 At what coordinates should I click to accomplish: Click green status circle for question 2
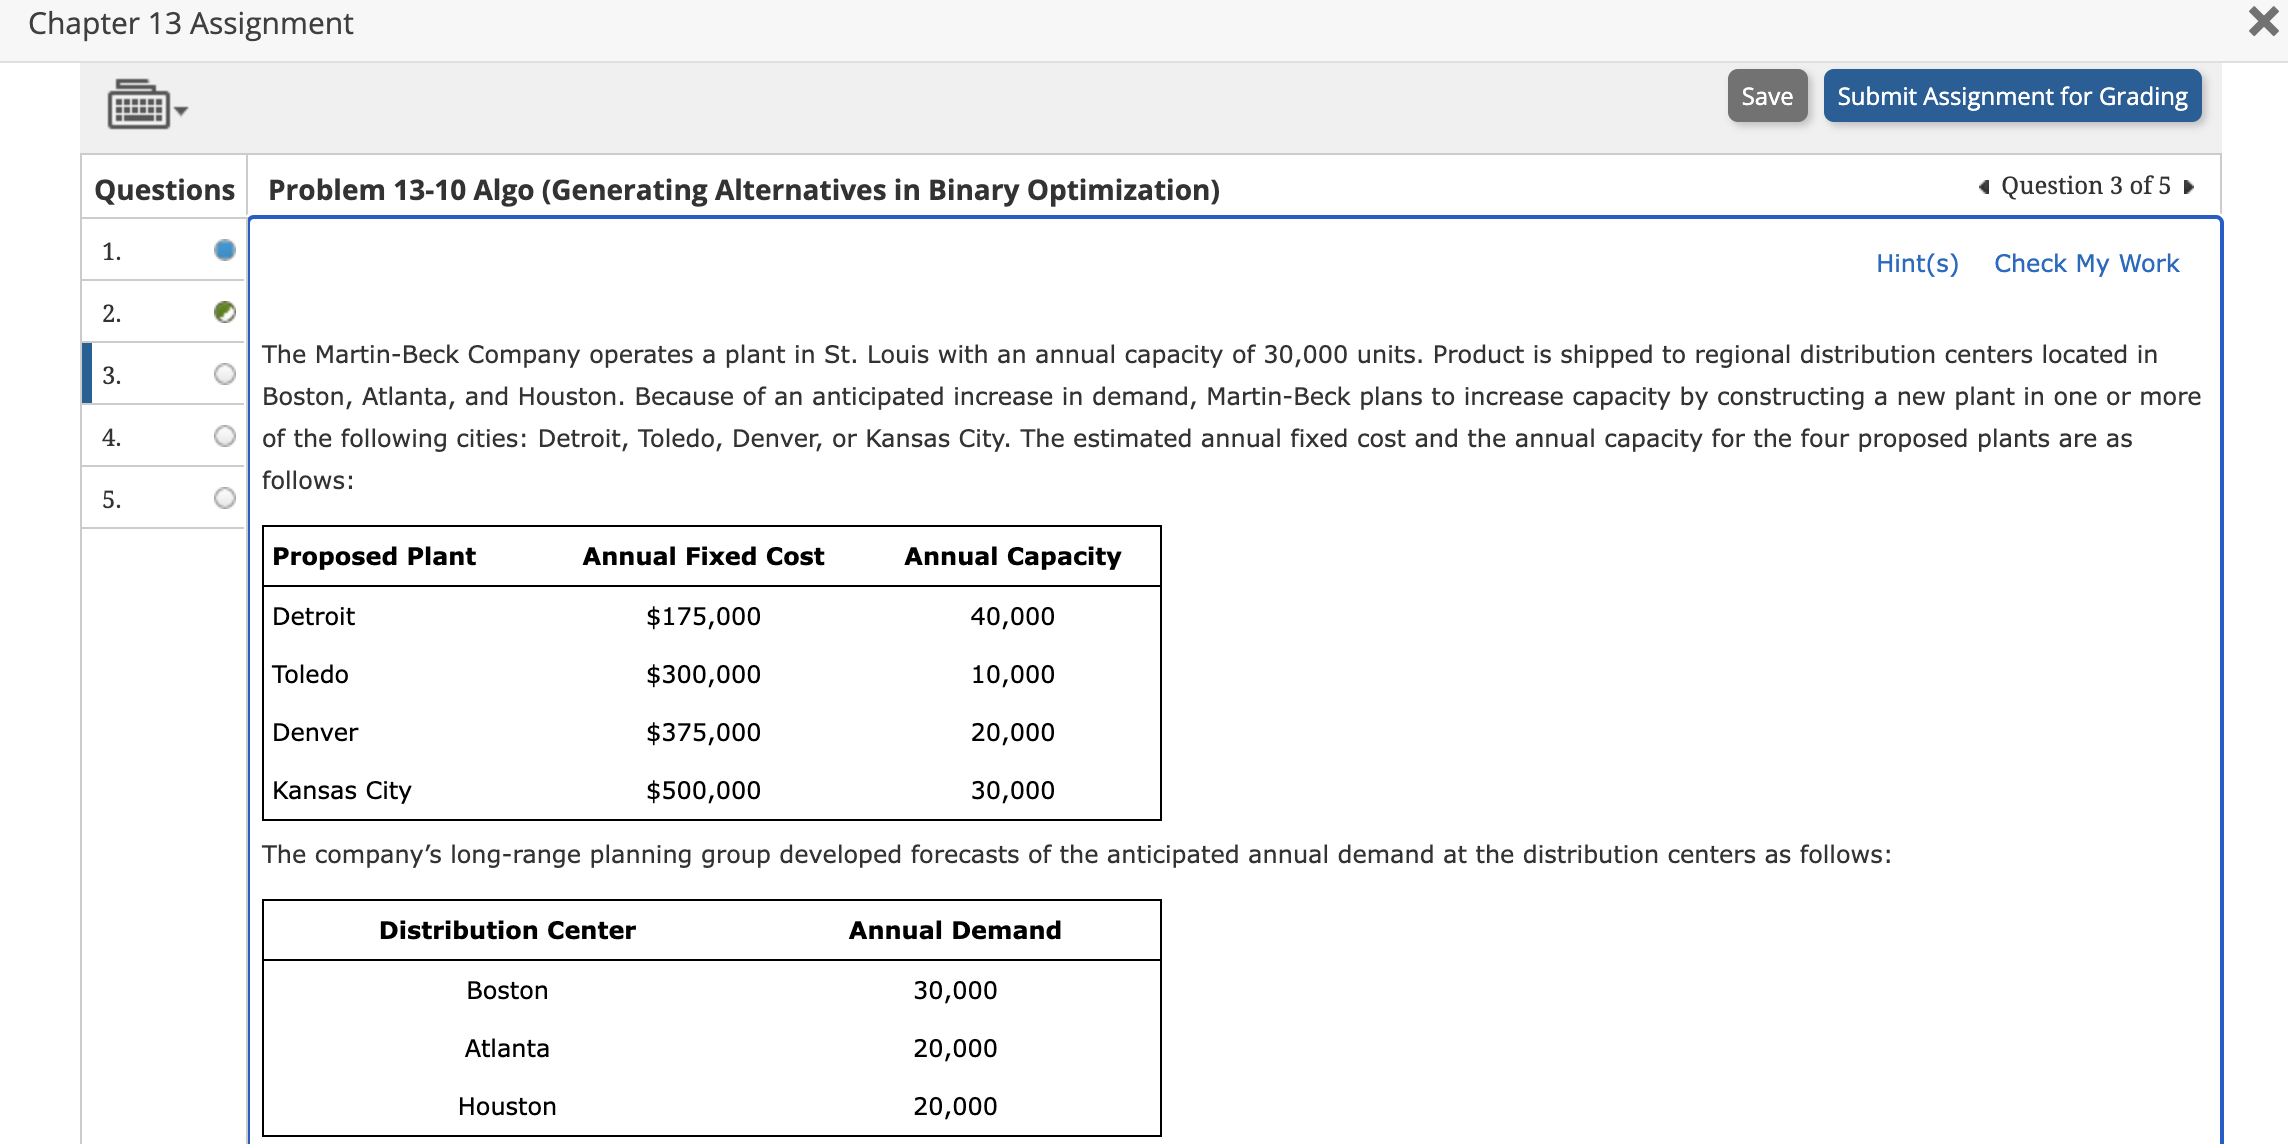point(225,312)
